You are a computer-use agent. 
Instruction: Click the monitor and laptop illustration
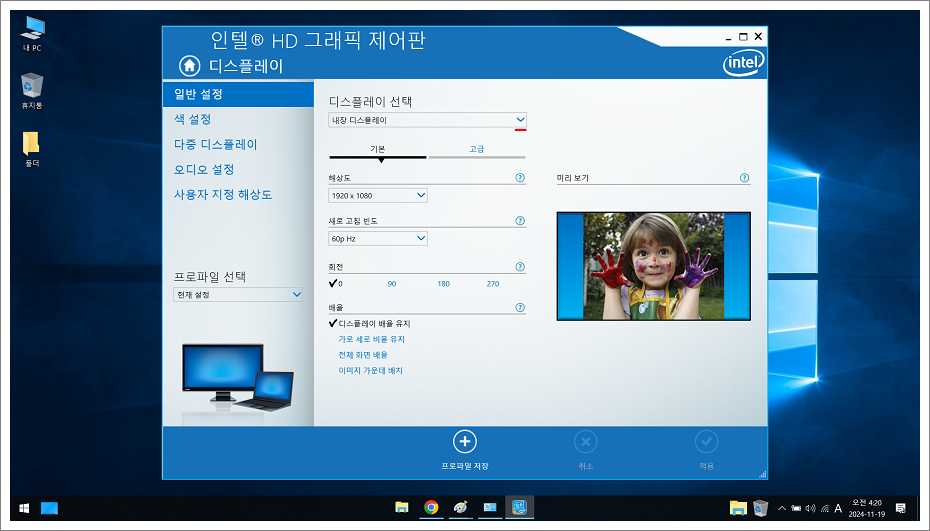pos(238,377)
